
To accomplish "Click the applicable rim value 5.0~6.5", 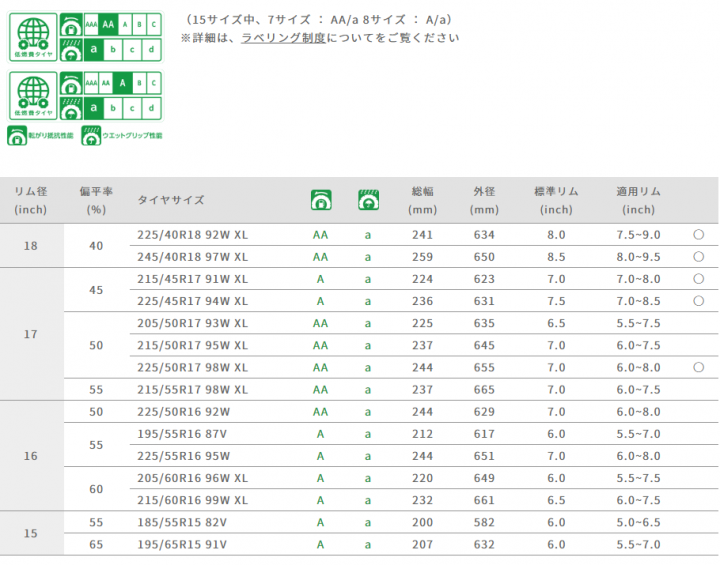I will (x=638, y=522).
